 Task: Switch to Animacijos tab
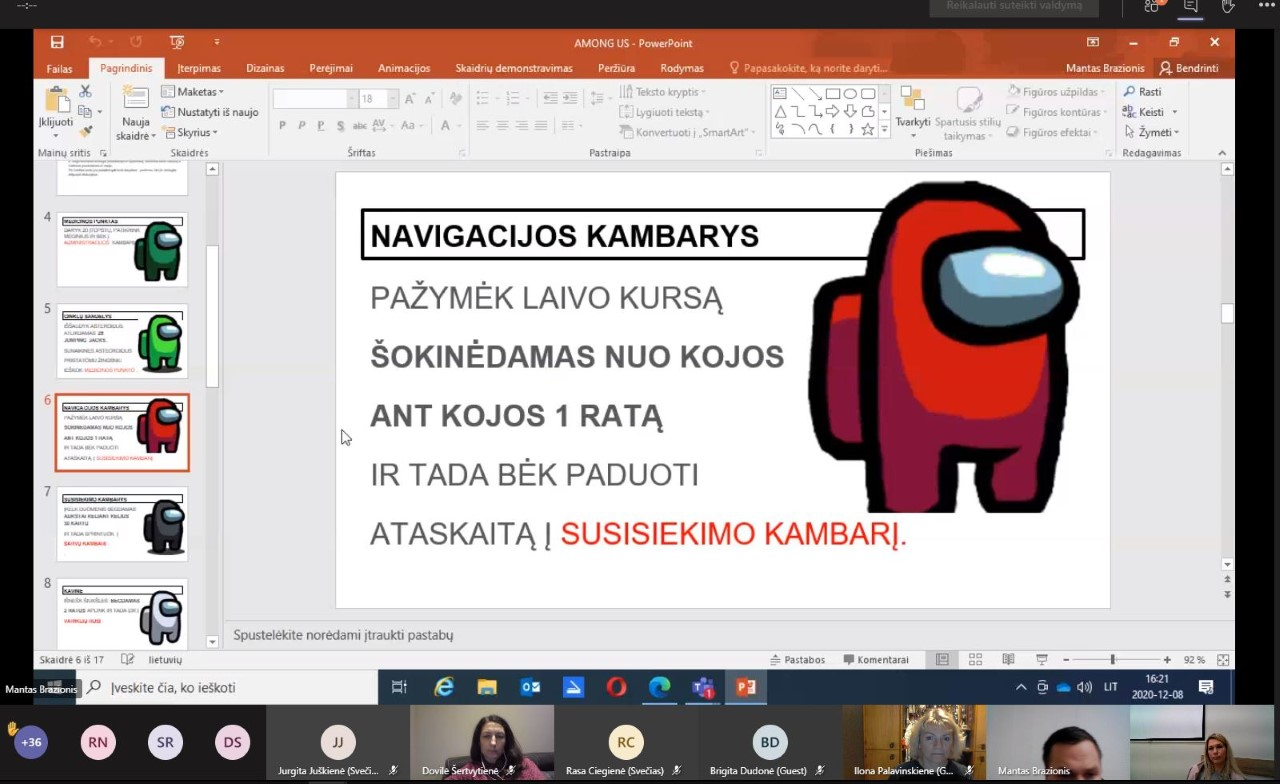point(404,68)
